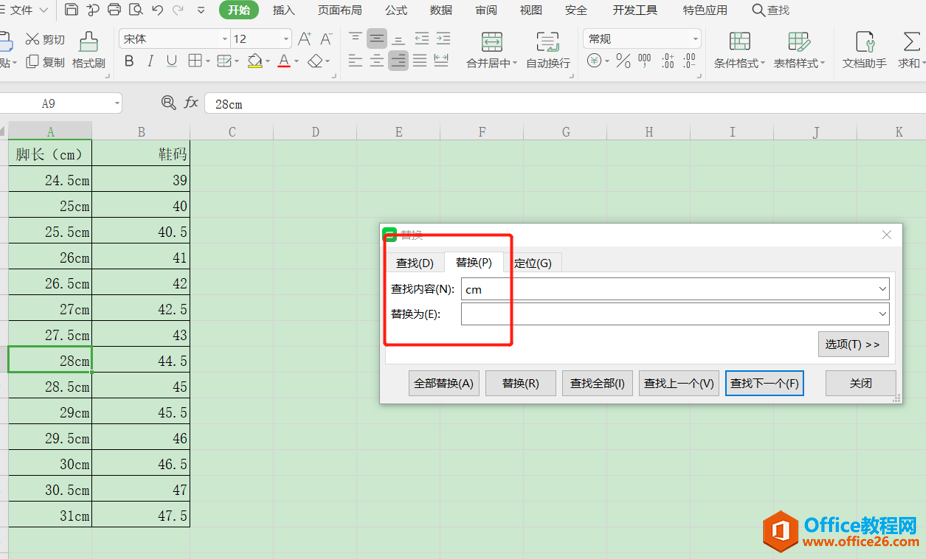Undo the last action

point(157,9)
